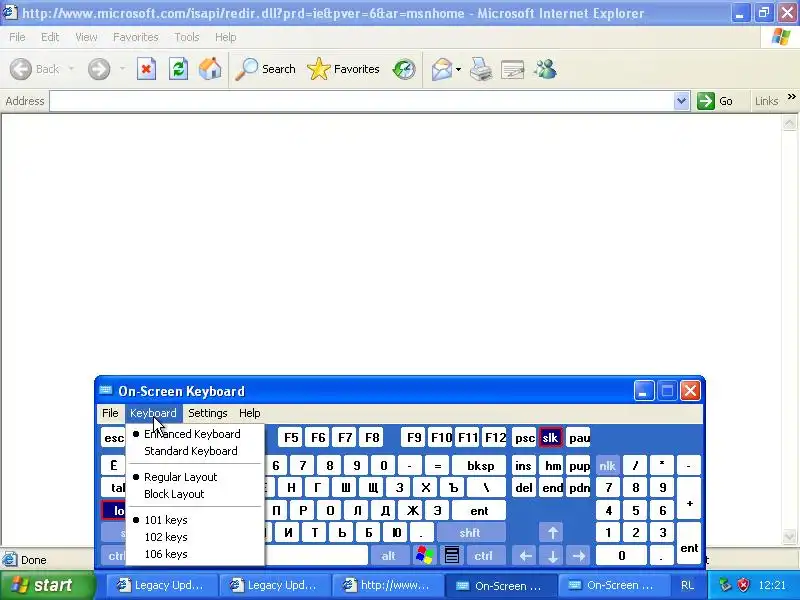Viewport: 800px width, 600px height.
Task: Expand the Address bar dropdown arrow
Action: [681, 101]
